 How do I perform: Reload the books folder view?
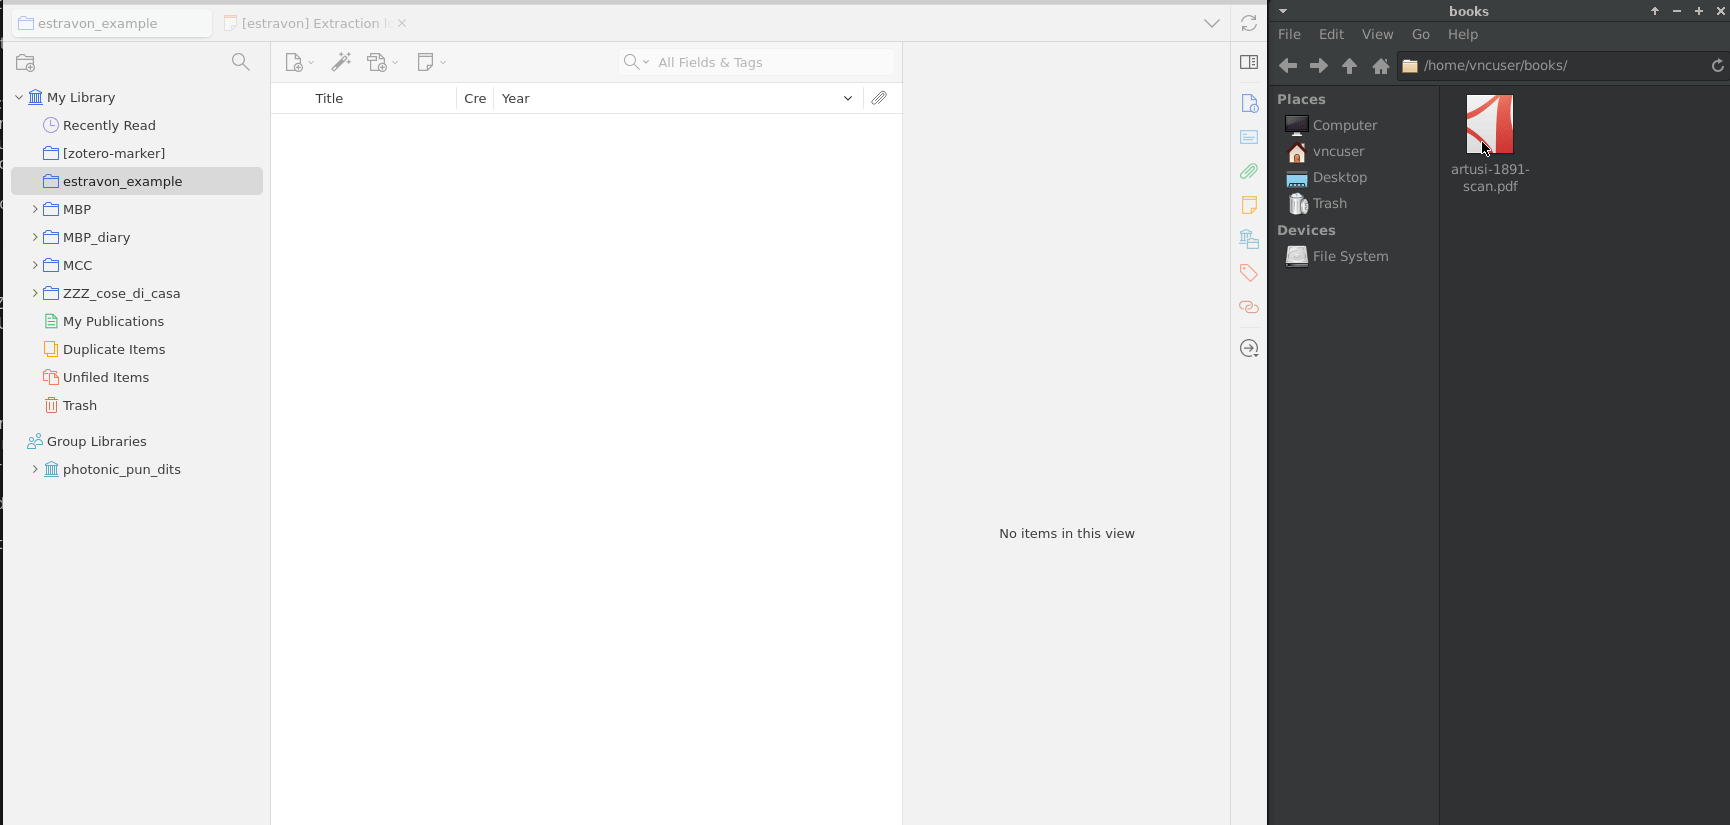[x=1717, y=66]
